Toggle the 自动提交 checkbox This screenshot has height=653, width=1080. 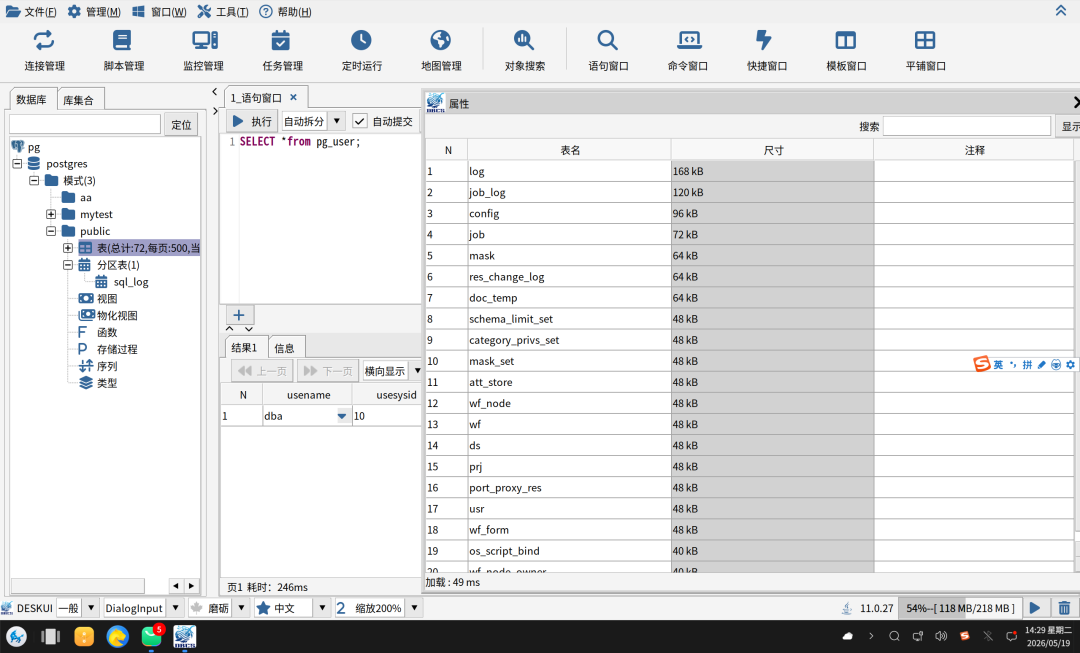[360, 121]
